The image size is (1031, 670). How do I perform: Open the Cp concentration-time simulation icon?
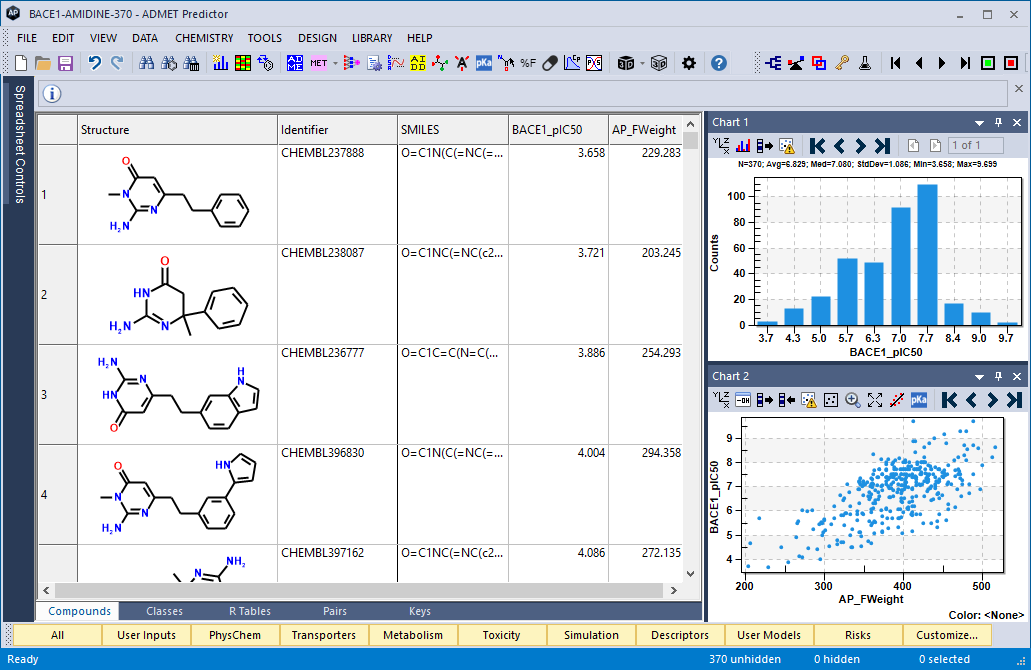click(x=572, y=63)
